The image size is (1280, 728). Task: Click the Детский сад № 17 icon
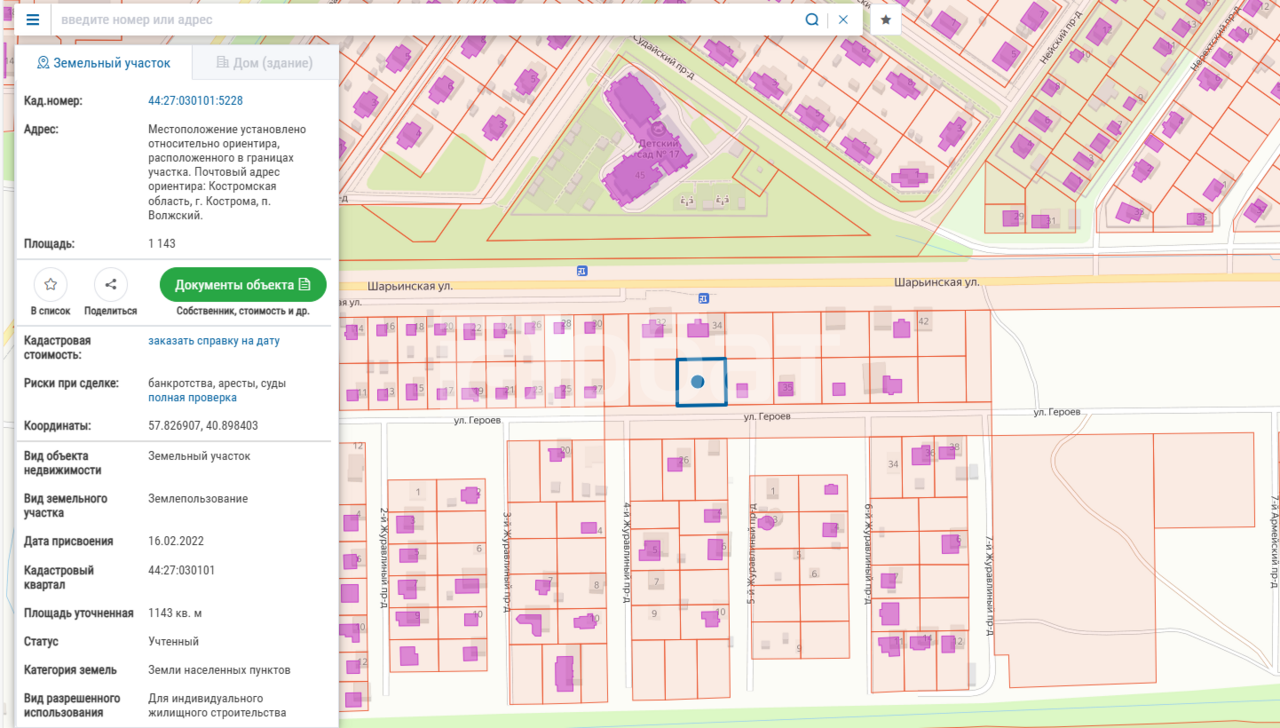(x=657, y=130)
